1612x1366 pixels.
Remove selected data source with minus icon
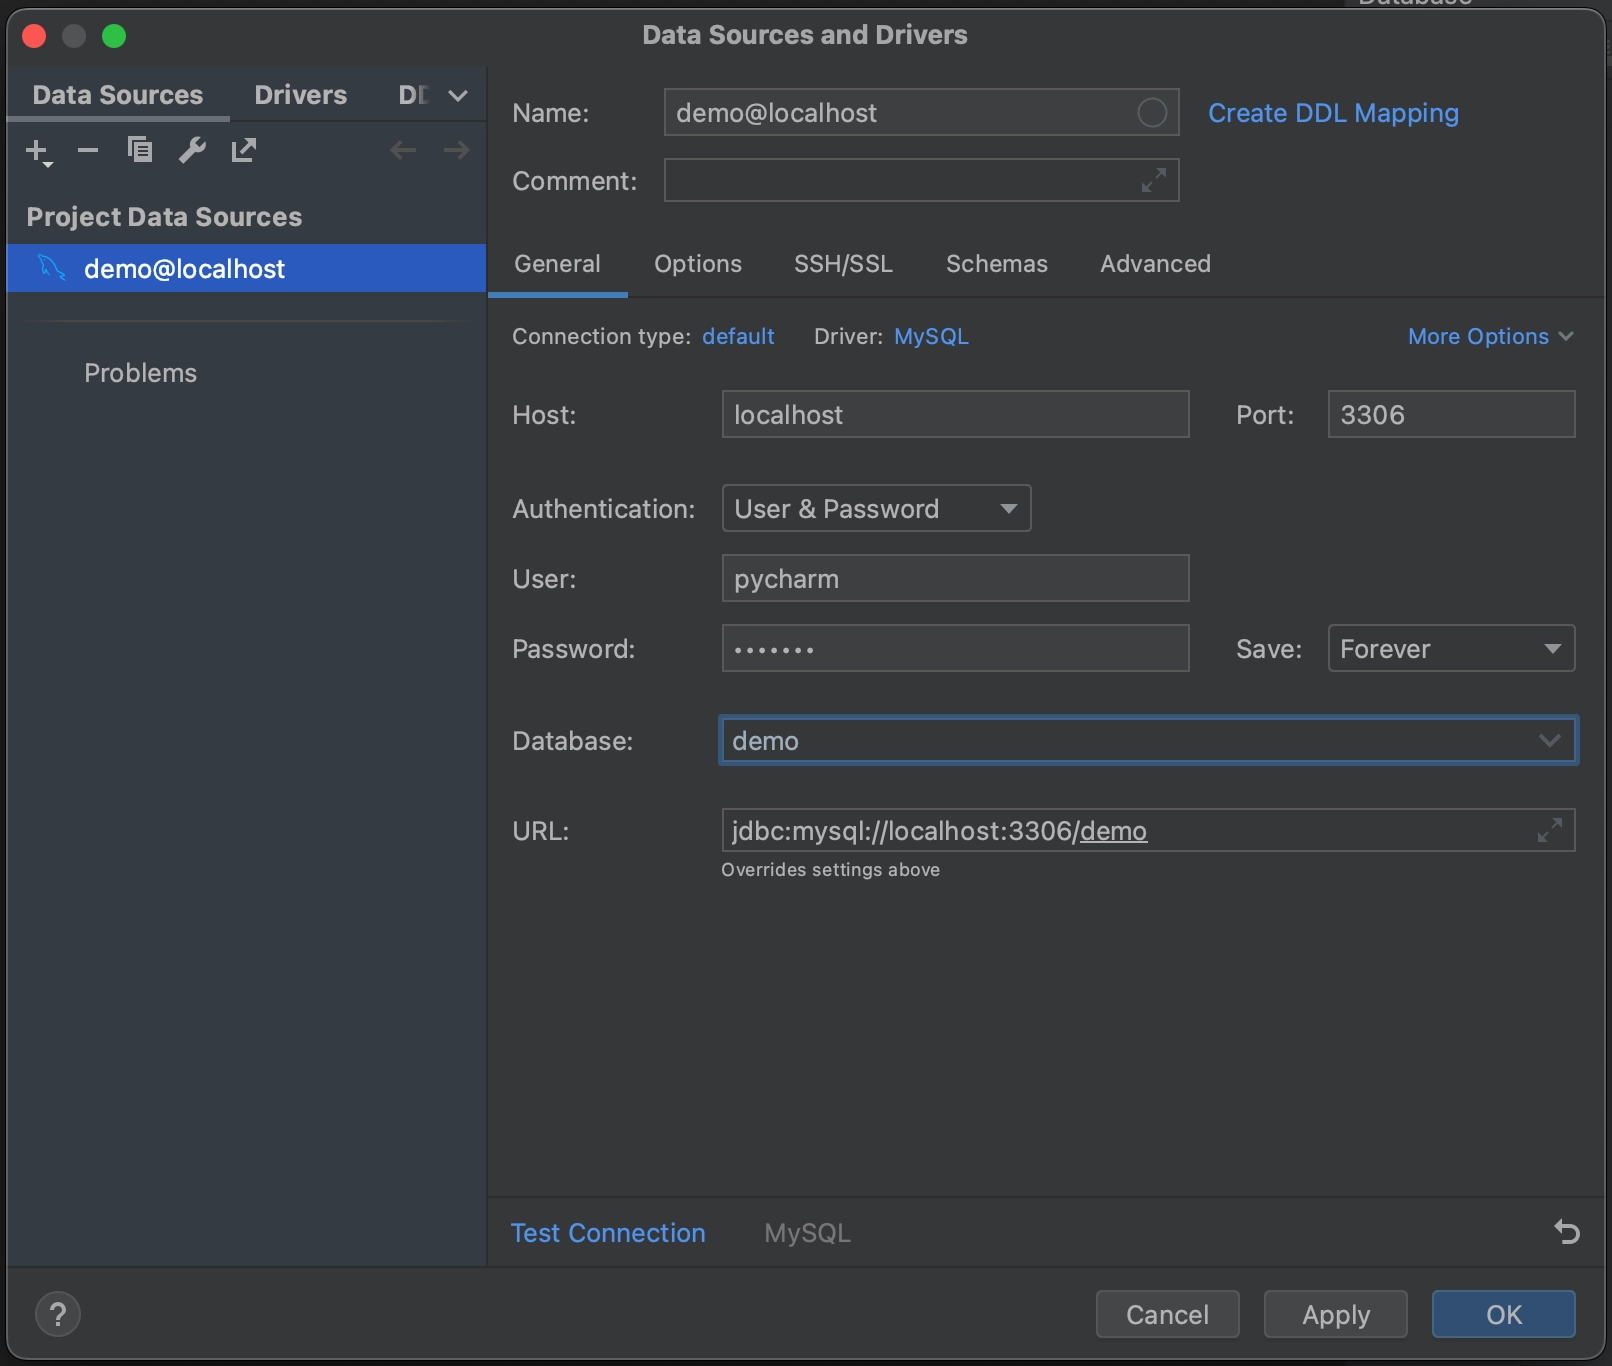point(88,151)
